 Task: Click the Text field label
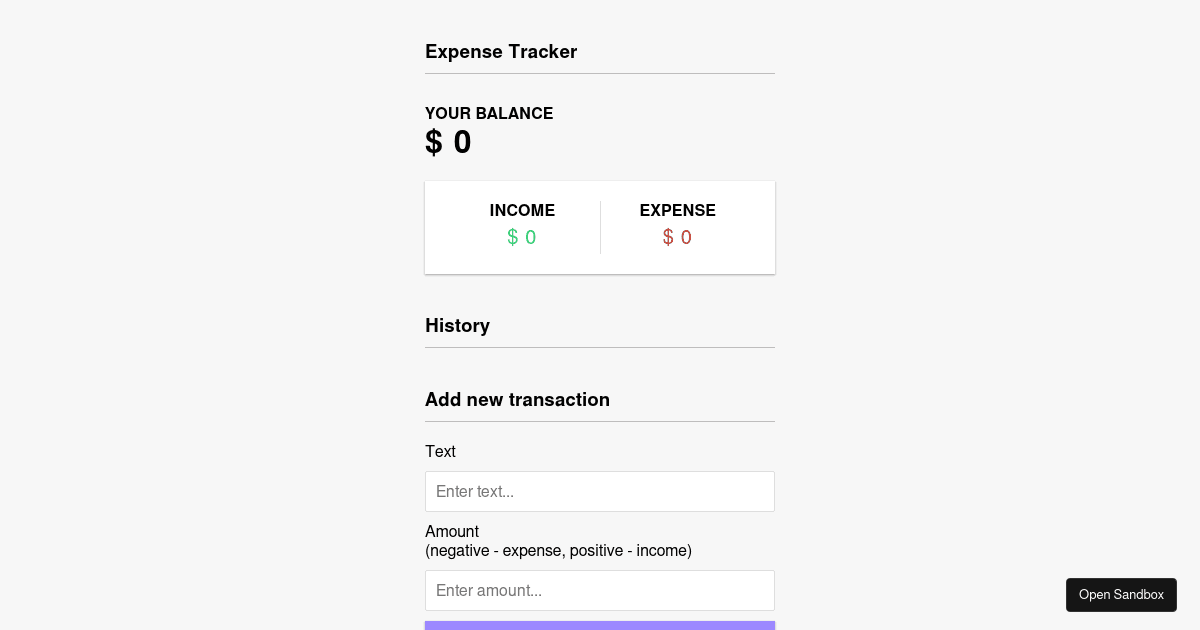[440, 452]
